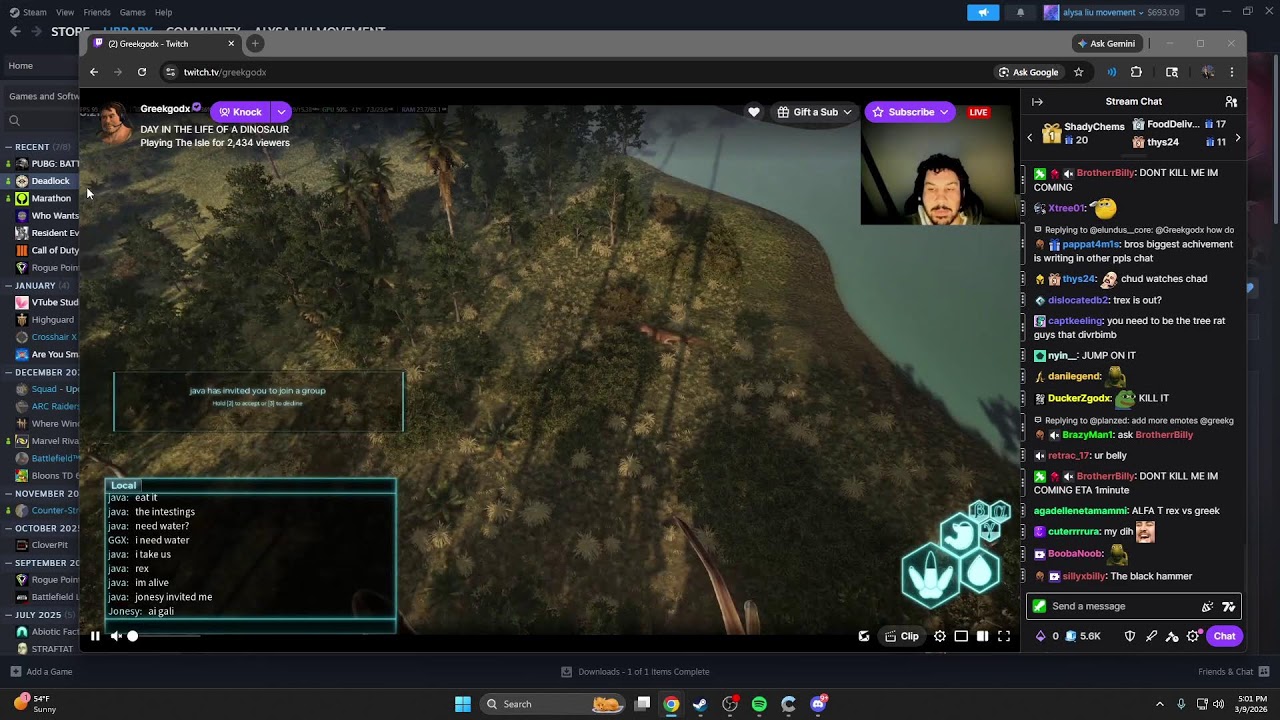The height and width of the screenshot is (720, 1280).
Task: Go back in the Chrome browser
Action: [94, 72]
